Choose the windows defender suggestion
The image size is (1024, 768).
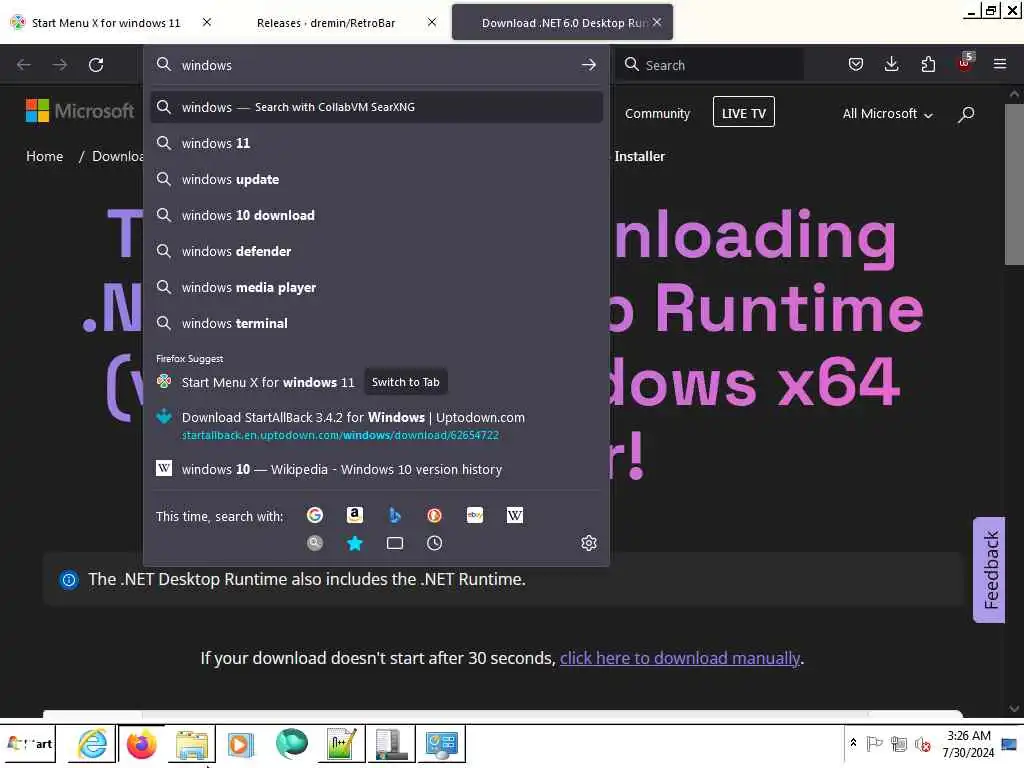(x=376, y=251)
